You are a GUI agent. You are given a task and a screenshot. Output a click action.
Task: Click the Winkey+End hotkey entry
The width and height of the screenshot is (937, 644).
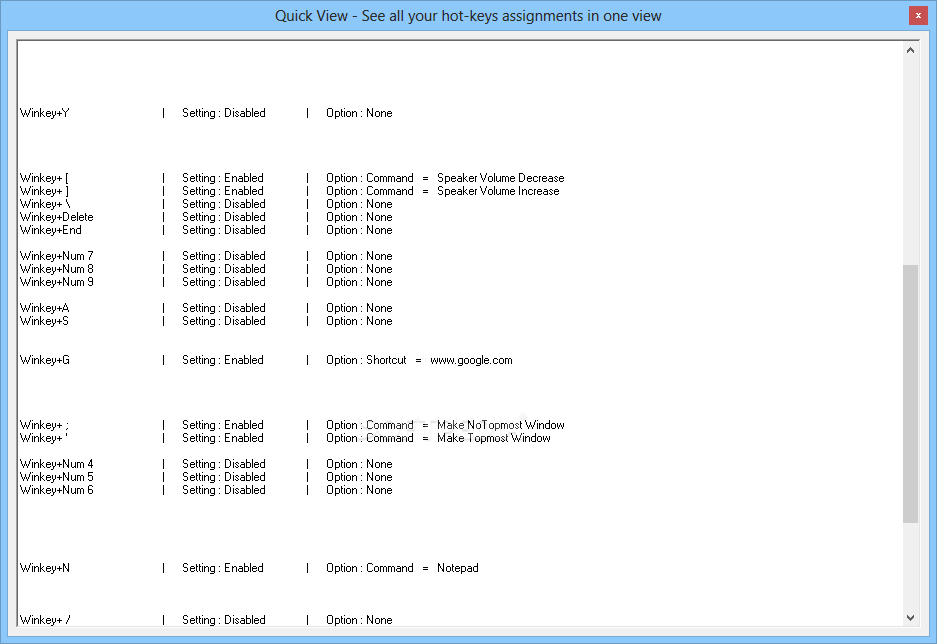coord(51,230)
